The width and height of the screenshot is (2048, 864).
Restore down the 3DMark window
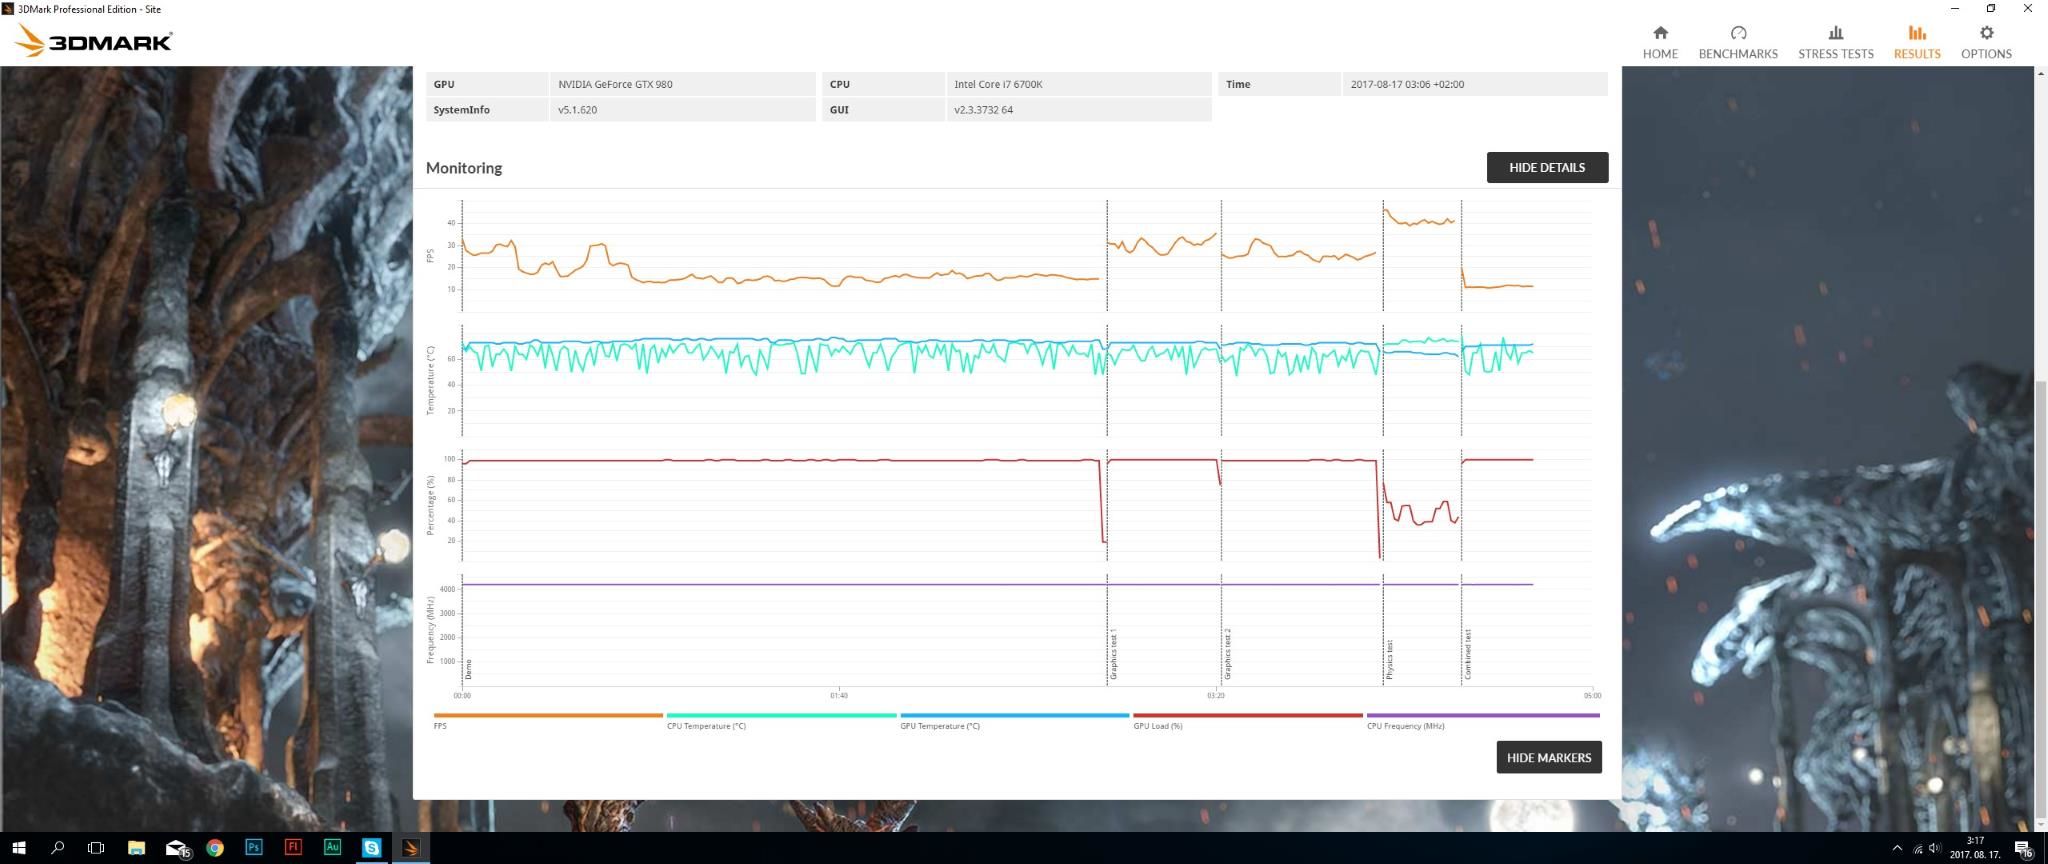[1991, 9]
